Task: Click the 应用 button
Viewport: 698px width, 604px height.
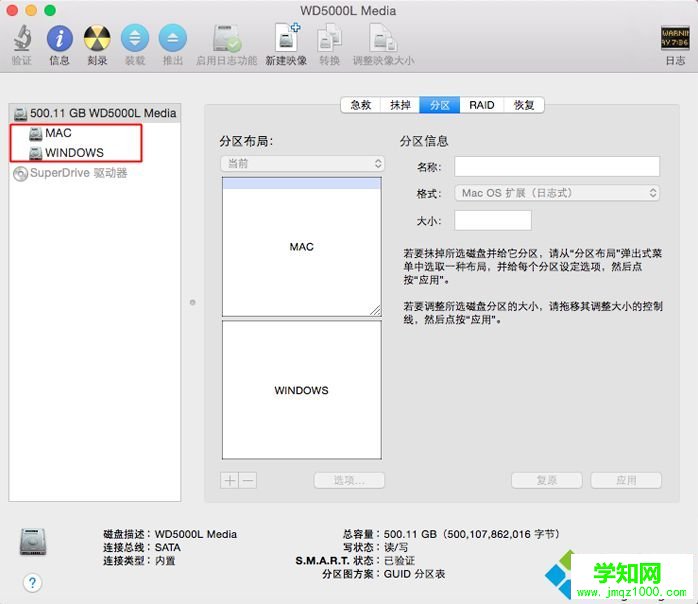Action: 626,480
